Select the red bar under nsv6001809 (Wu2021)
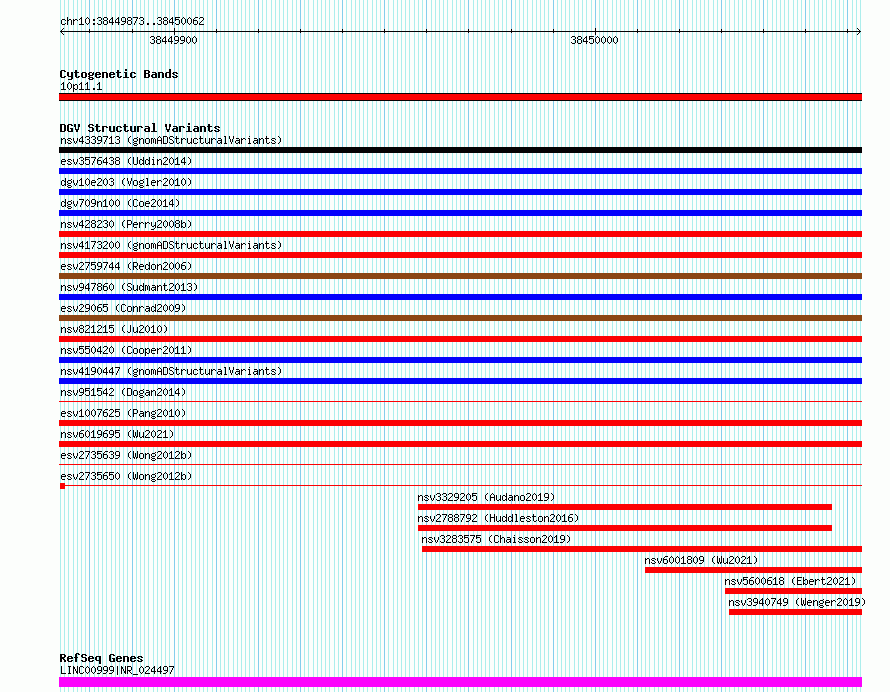 click(x=753, y=571)
